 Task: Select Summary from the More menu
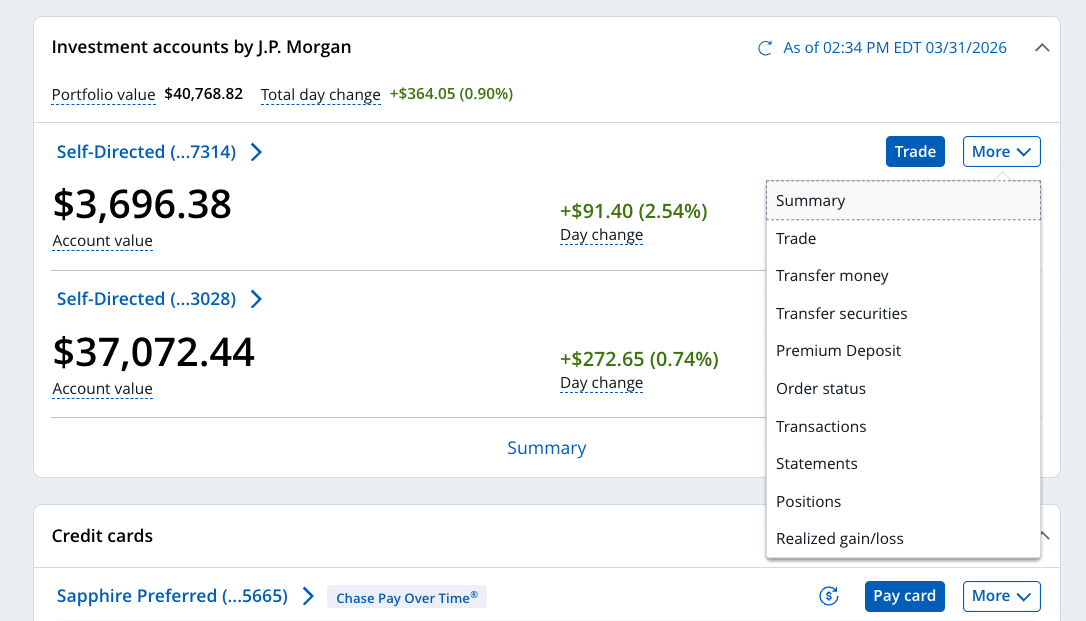tap(903, 201)
